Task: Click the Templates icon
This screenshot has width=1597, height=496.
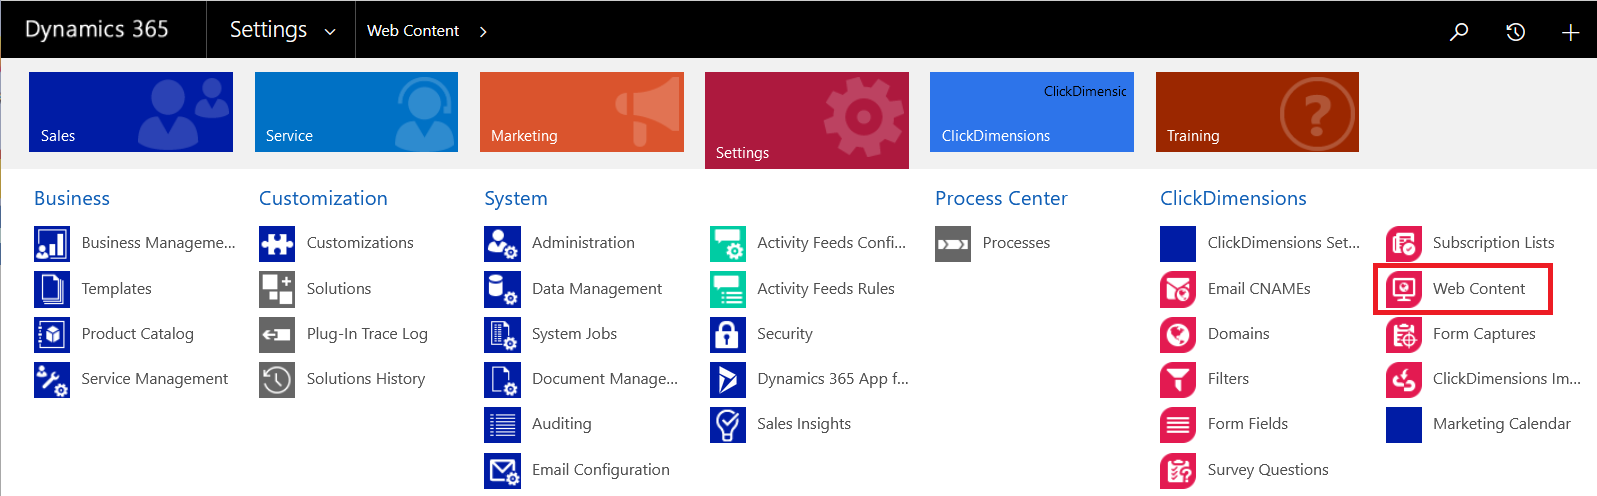Action: [52, 289]
